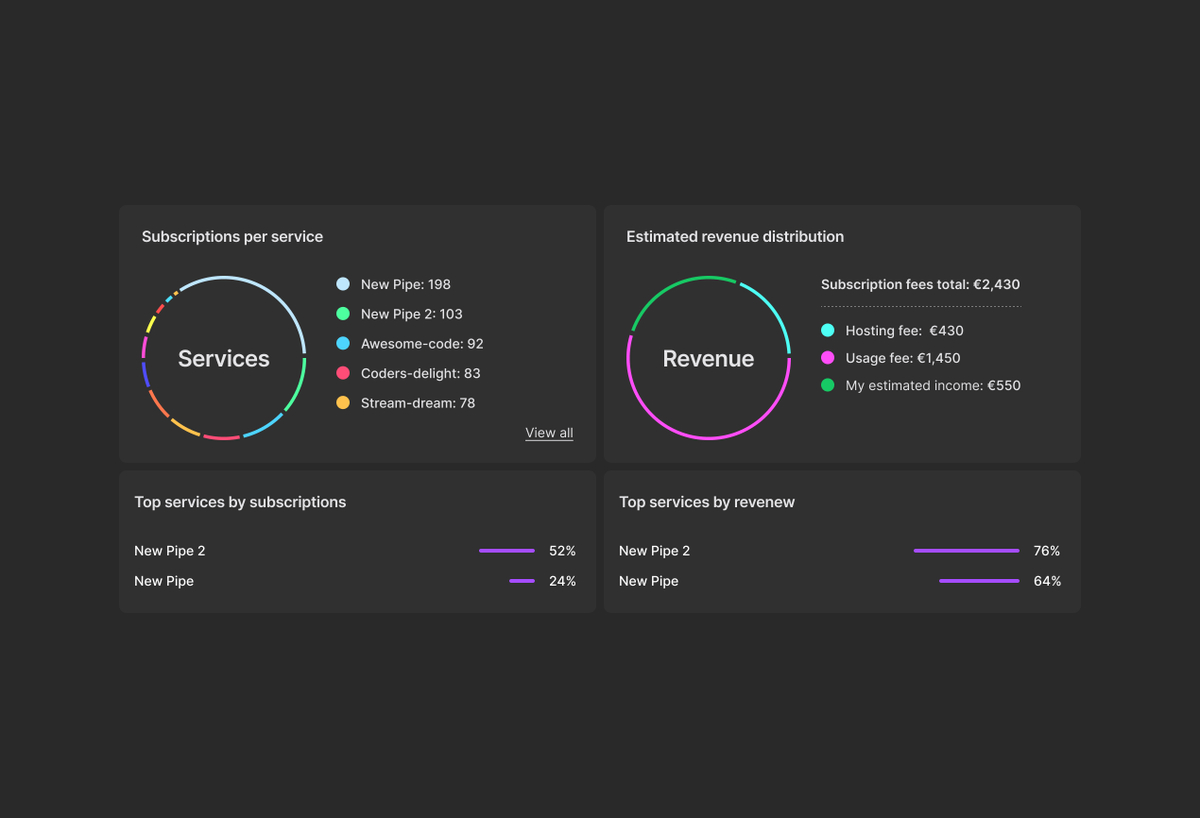The height and width of the screenshot is (818, 1200).
Task: Click the light blue New Pipe legend dot
Action: (343, 284)
